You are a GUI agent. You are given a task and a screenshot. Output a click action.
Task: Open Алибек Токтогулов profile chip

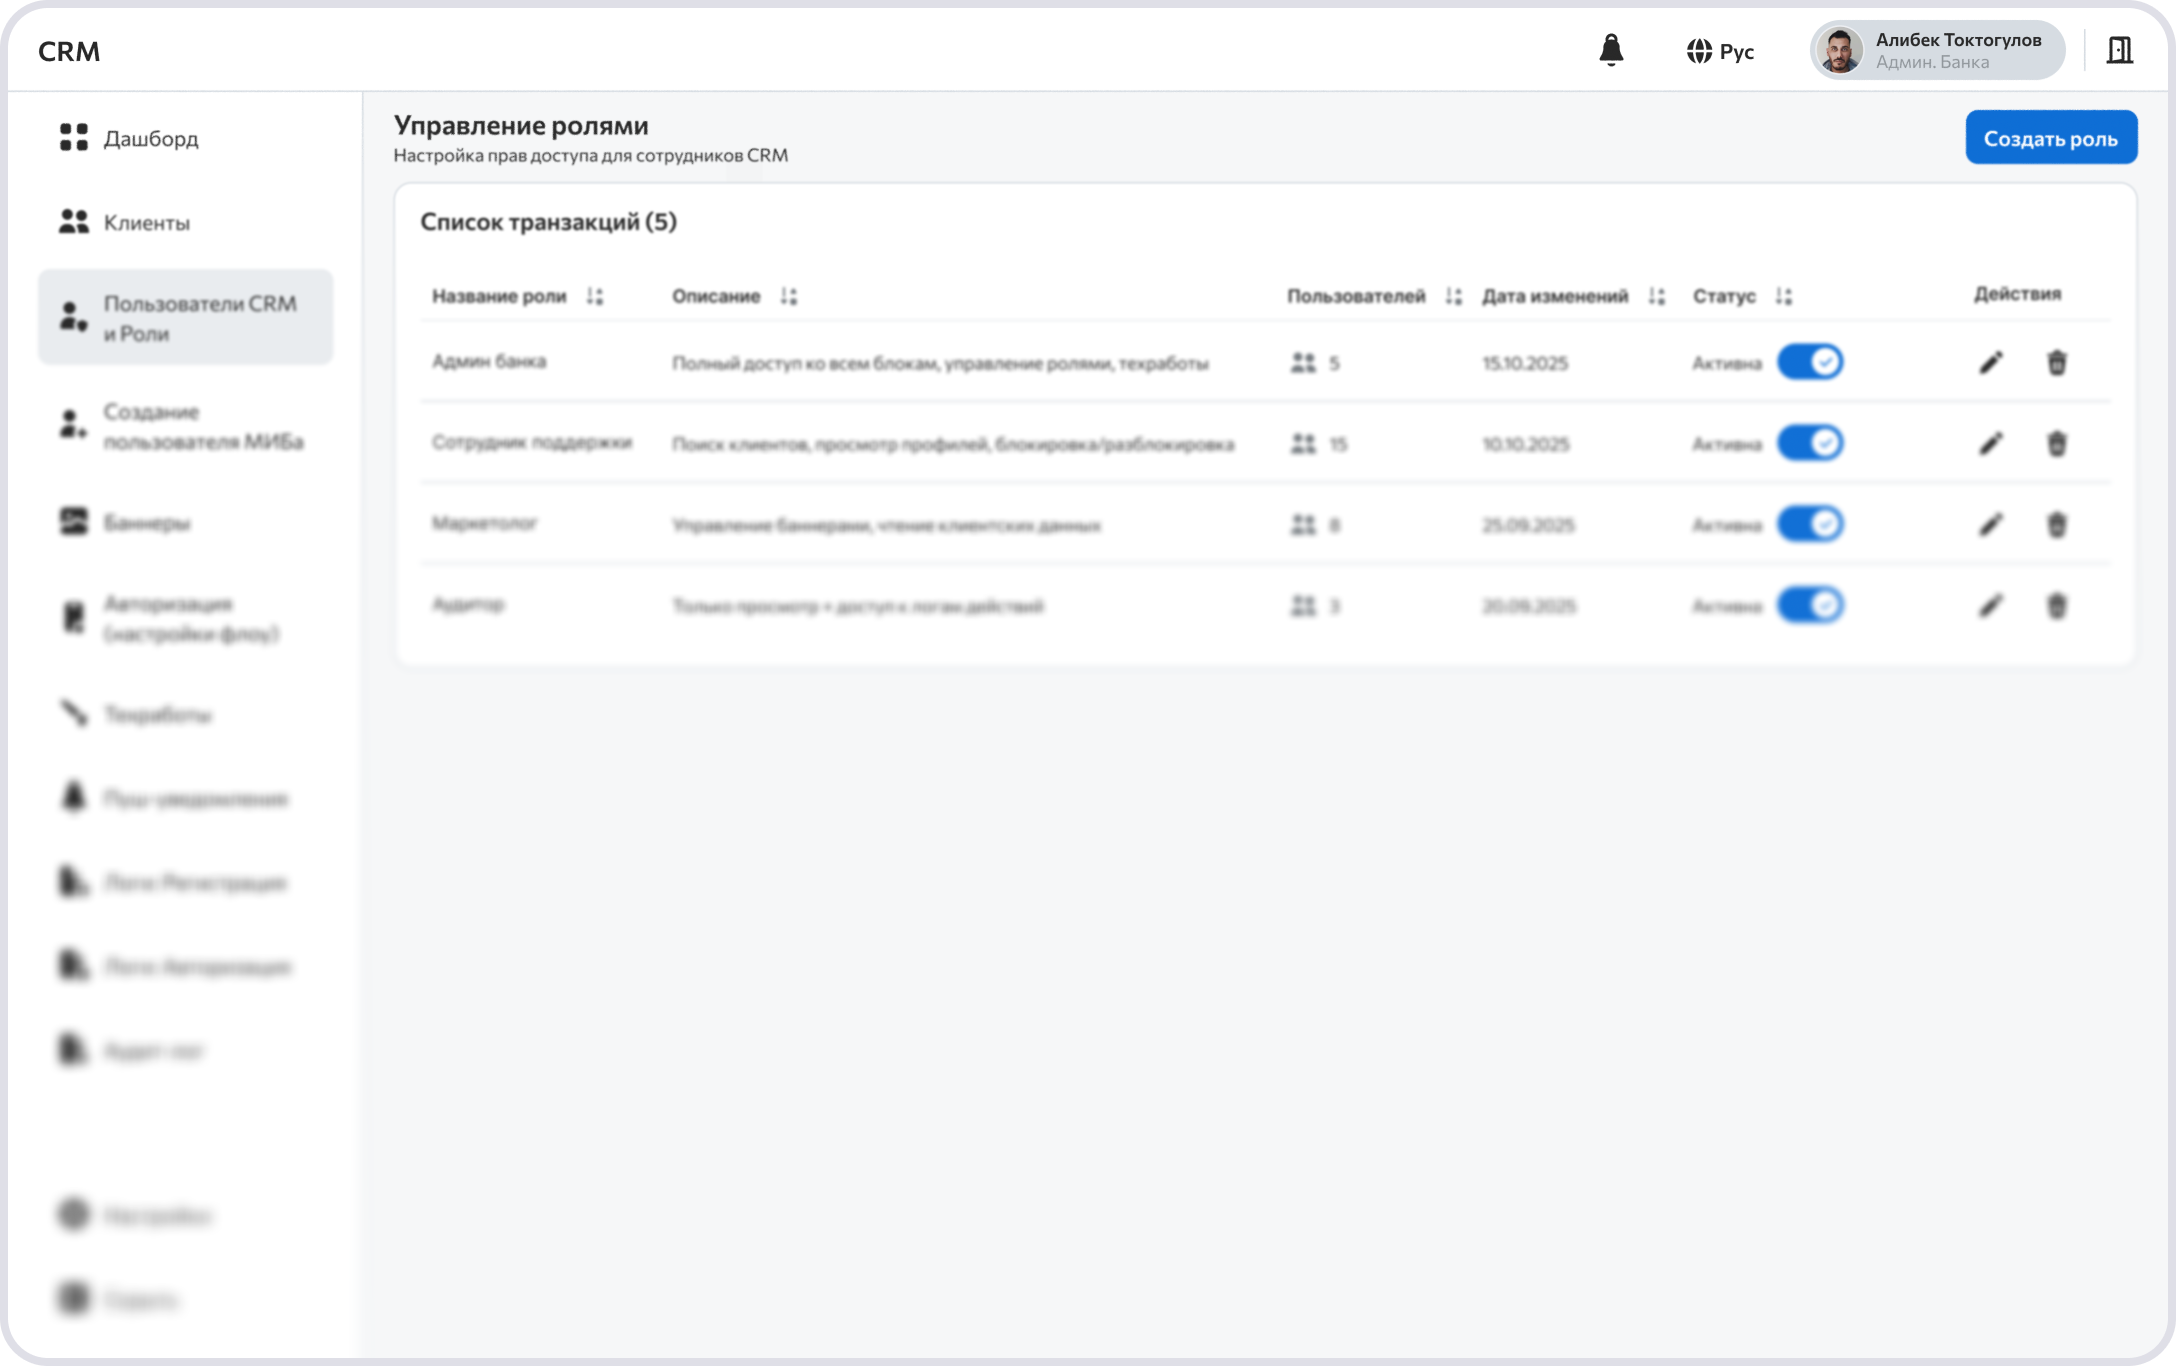pos(1937,50)
